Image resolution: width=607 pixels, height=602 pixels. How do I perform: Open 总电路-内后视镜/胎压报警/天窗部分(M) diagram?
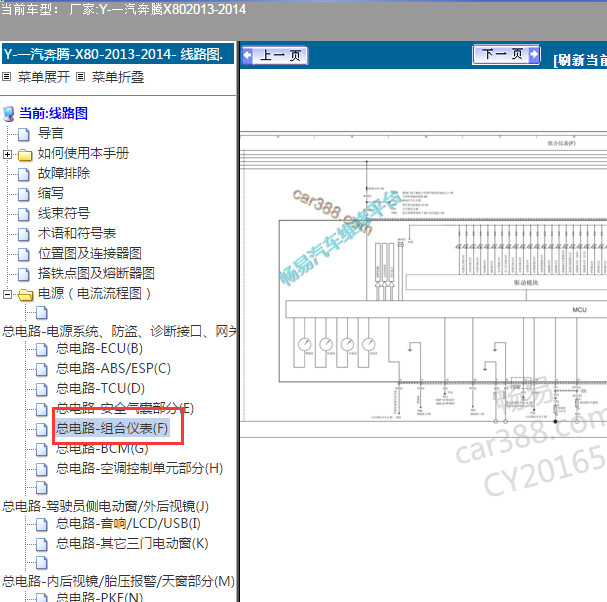click(x=118, y=581)
